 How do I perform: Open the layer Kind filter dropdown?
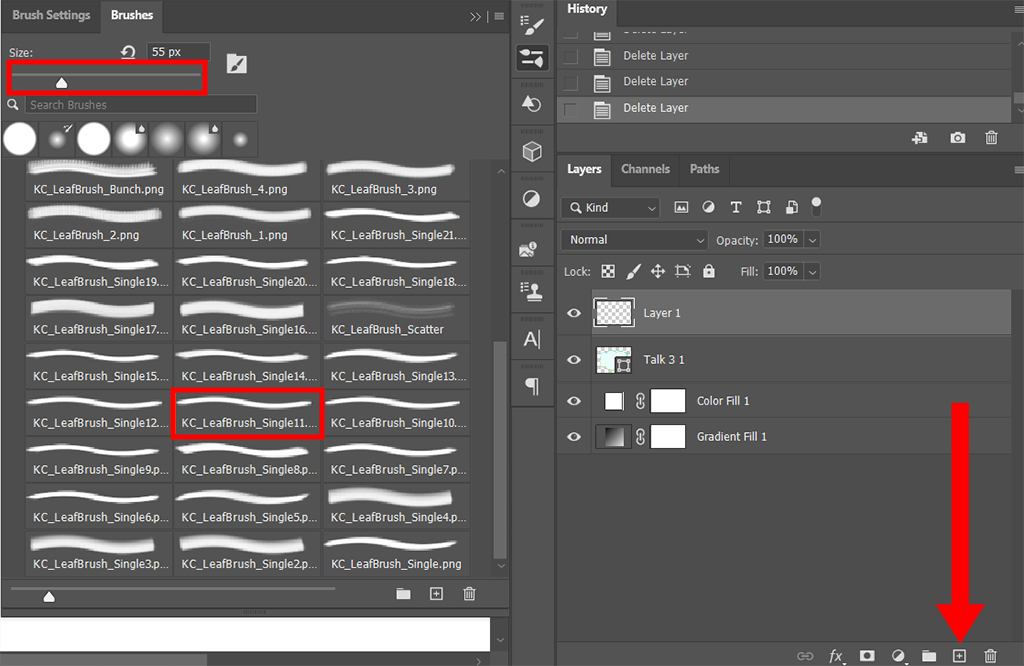[610, 208]
